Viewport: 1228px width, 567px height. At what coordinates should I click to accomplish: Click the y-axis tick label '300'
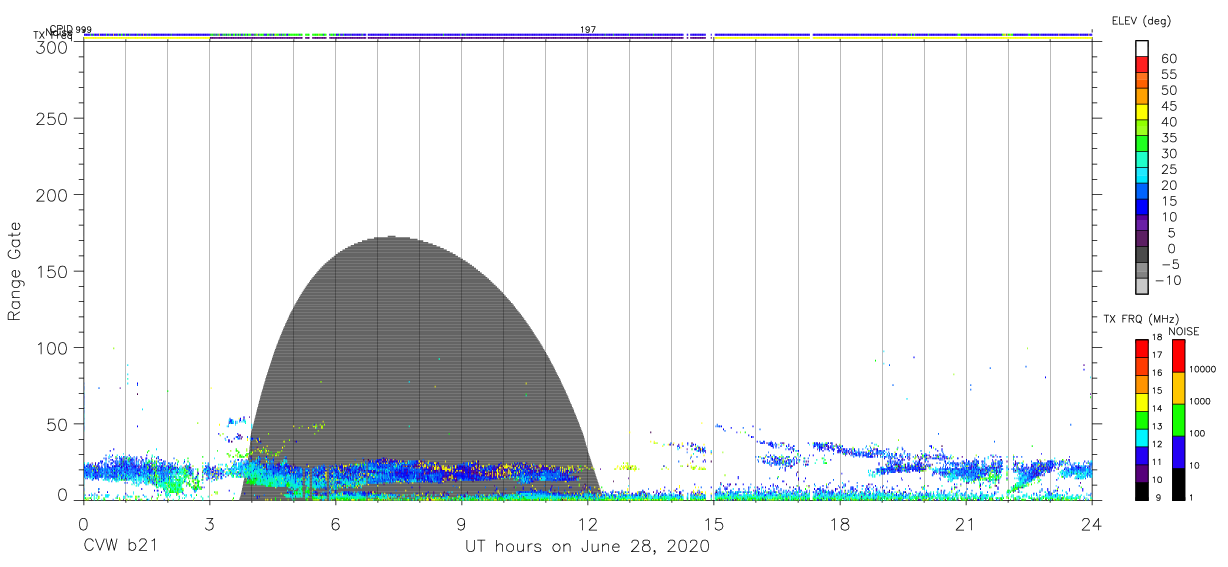[x=52, y=47]
